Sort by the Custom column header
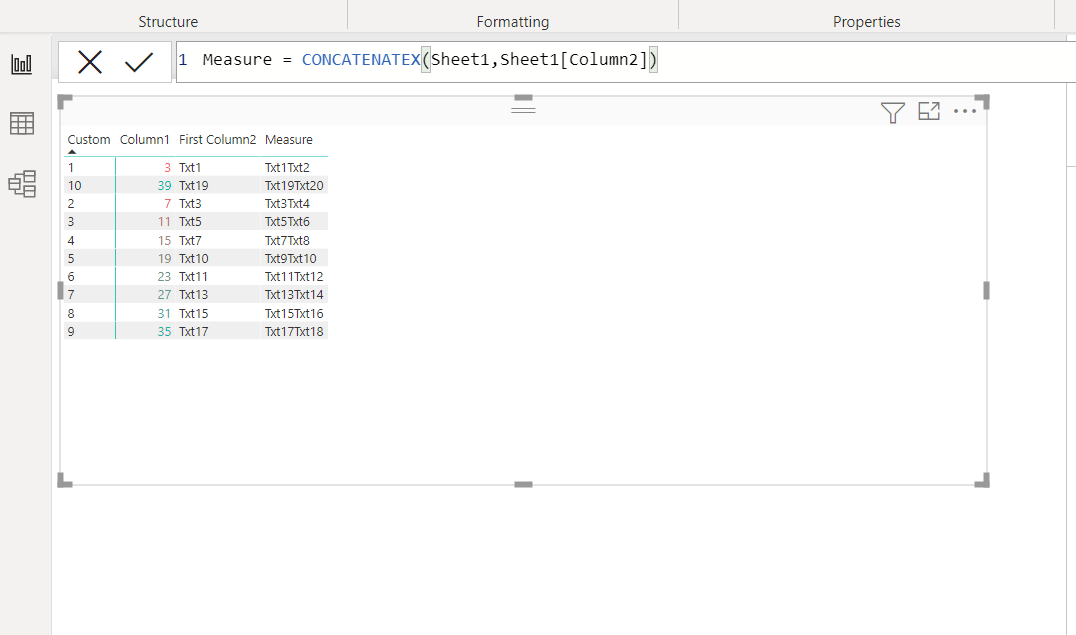1076x635 pixels. coord(89,139)
